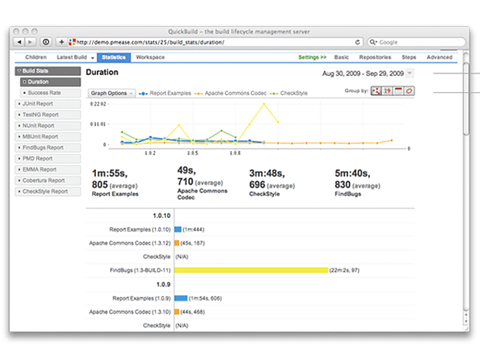Expand the Latest Build dropdown arrow
Viewport: 480px width, 360px height.
(92, 58)
